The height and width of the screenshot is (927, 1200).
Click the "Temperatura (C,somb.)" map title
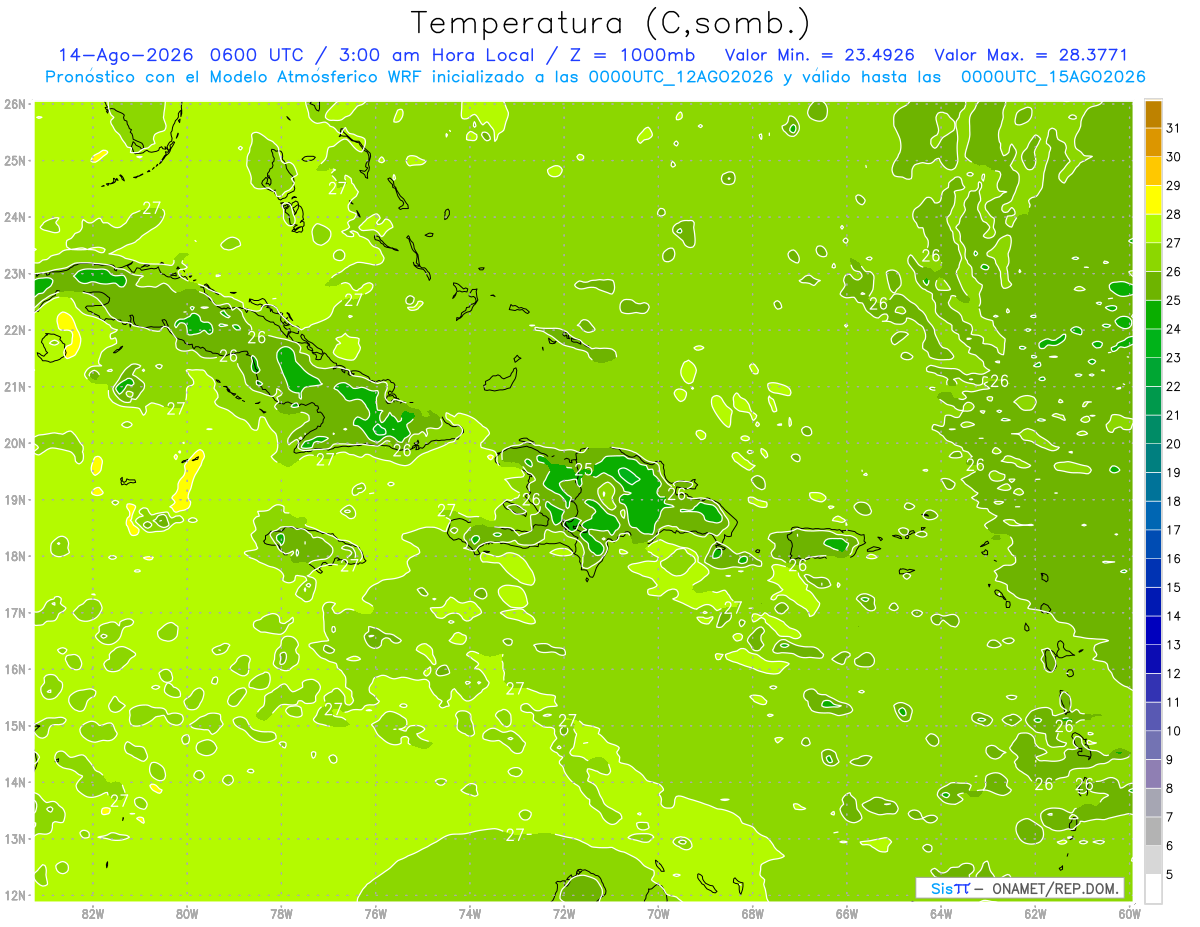(x=611, y=23)
